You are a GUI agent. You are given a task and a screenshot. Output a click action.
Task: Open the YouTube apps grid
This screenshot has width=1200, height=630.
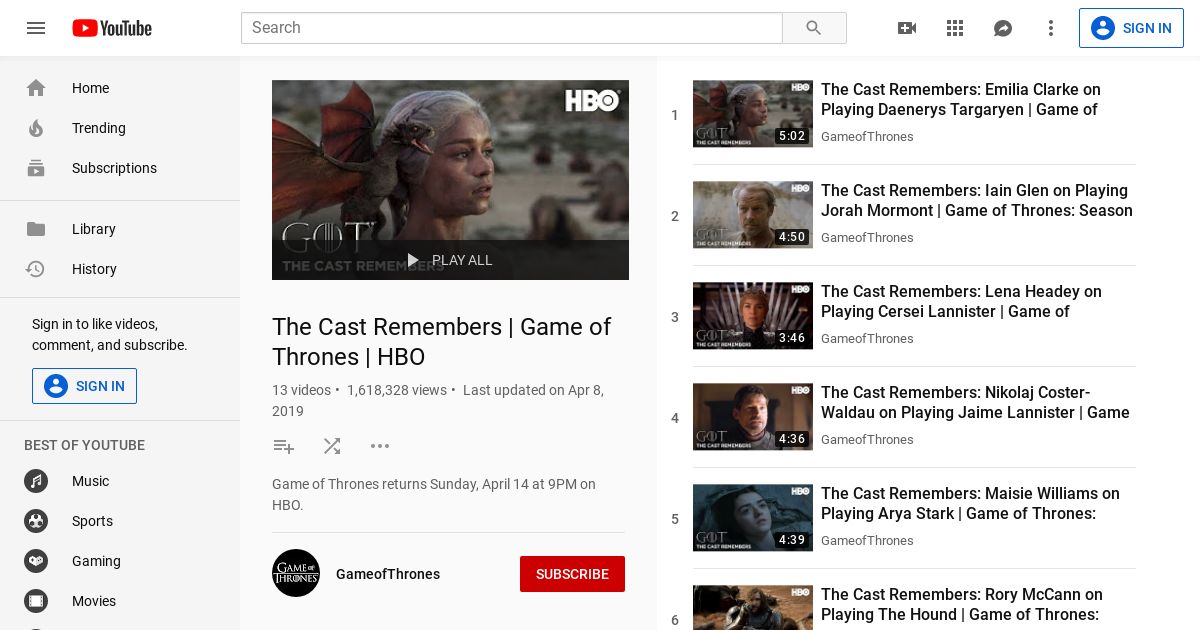tap(955, 28)
